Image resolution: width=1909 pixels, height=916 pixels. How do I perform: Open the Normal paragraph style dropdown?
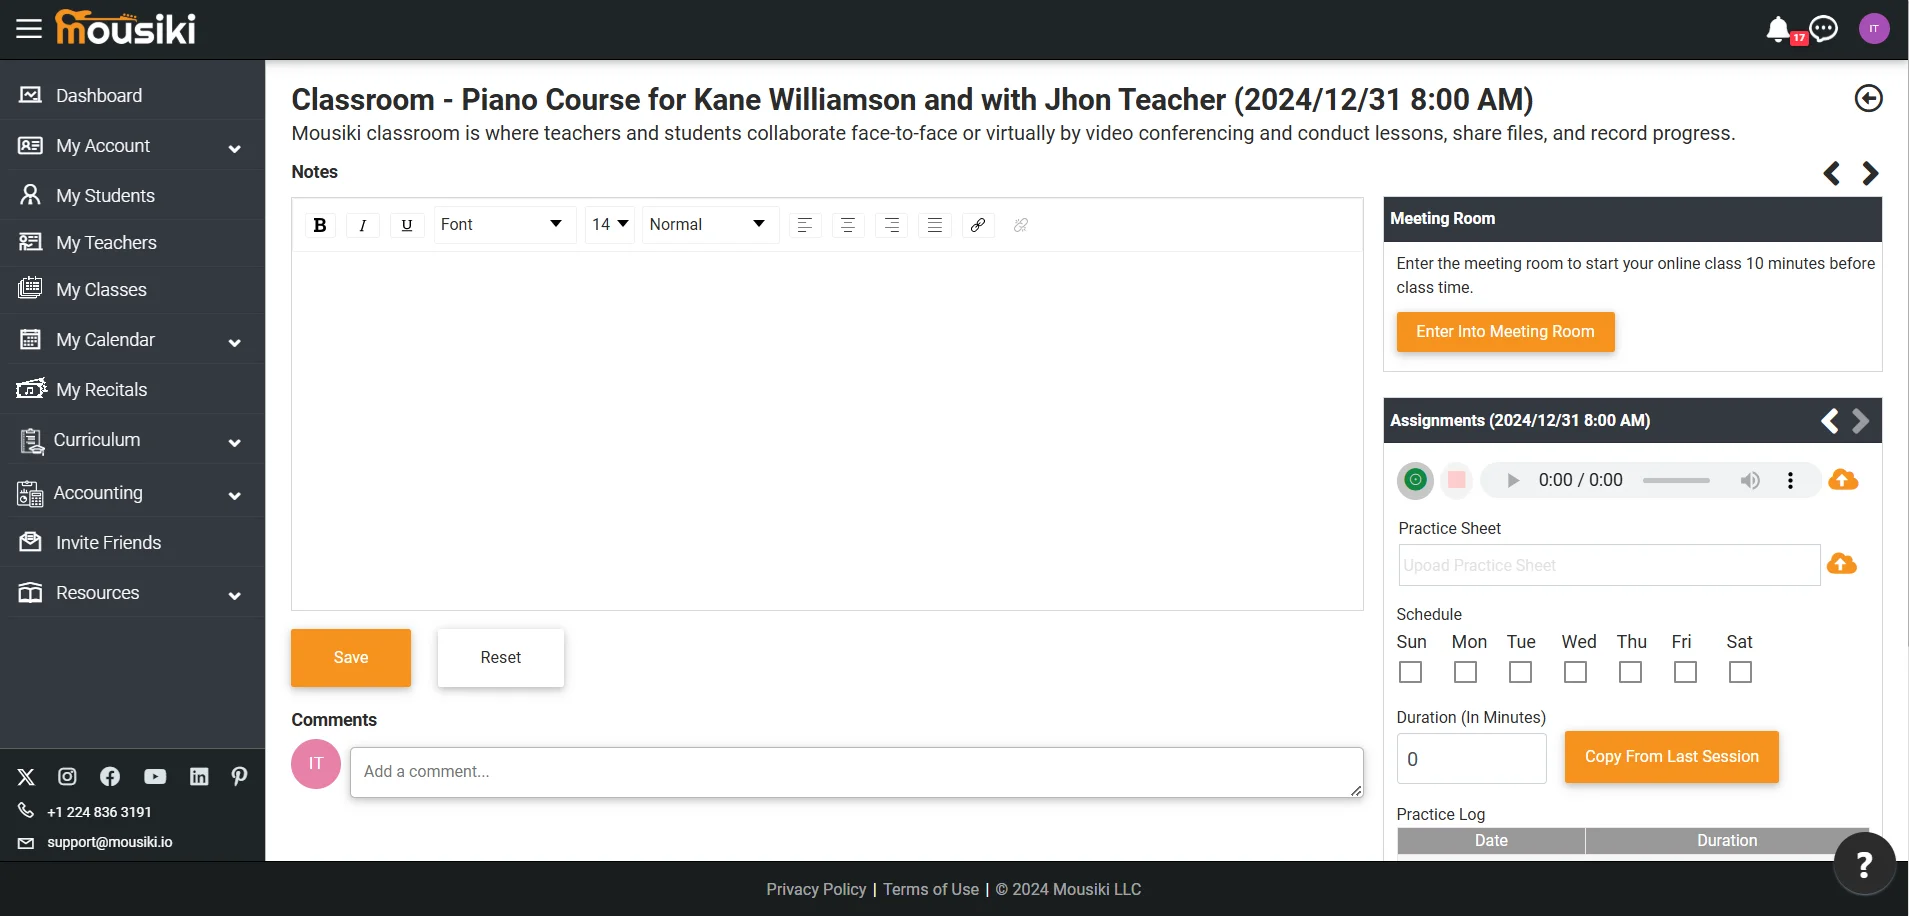point(708,225)
